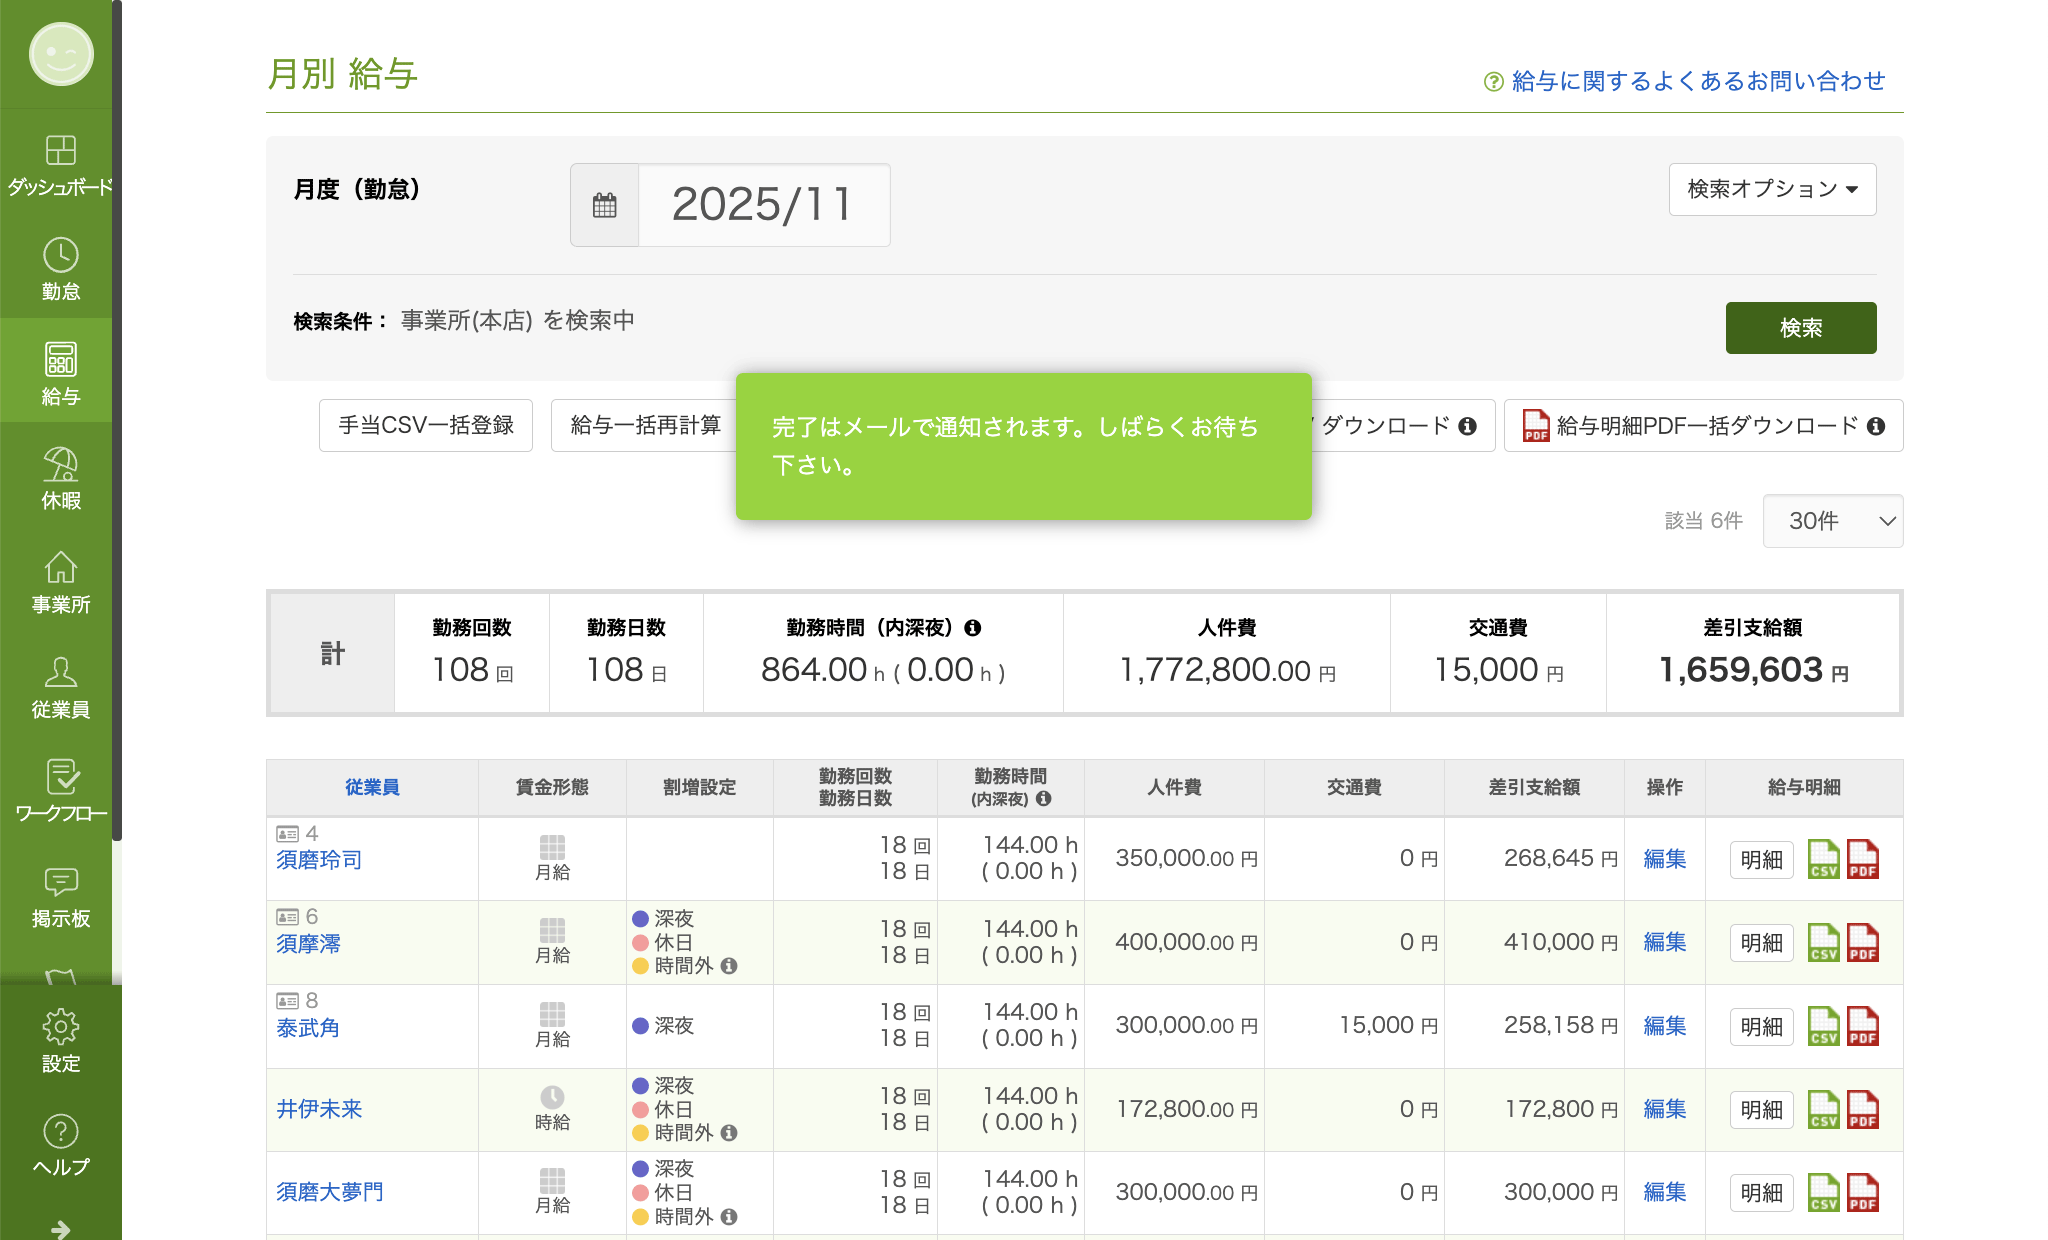Open the 休暇 vacation section icon
2048x1240 pixels.
pos(61,470)
